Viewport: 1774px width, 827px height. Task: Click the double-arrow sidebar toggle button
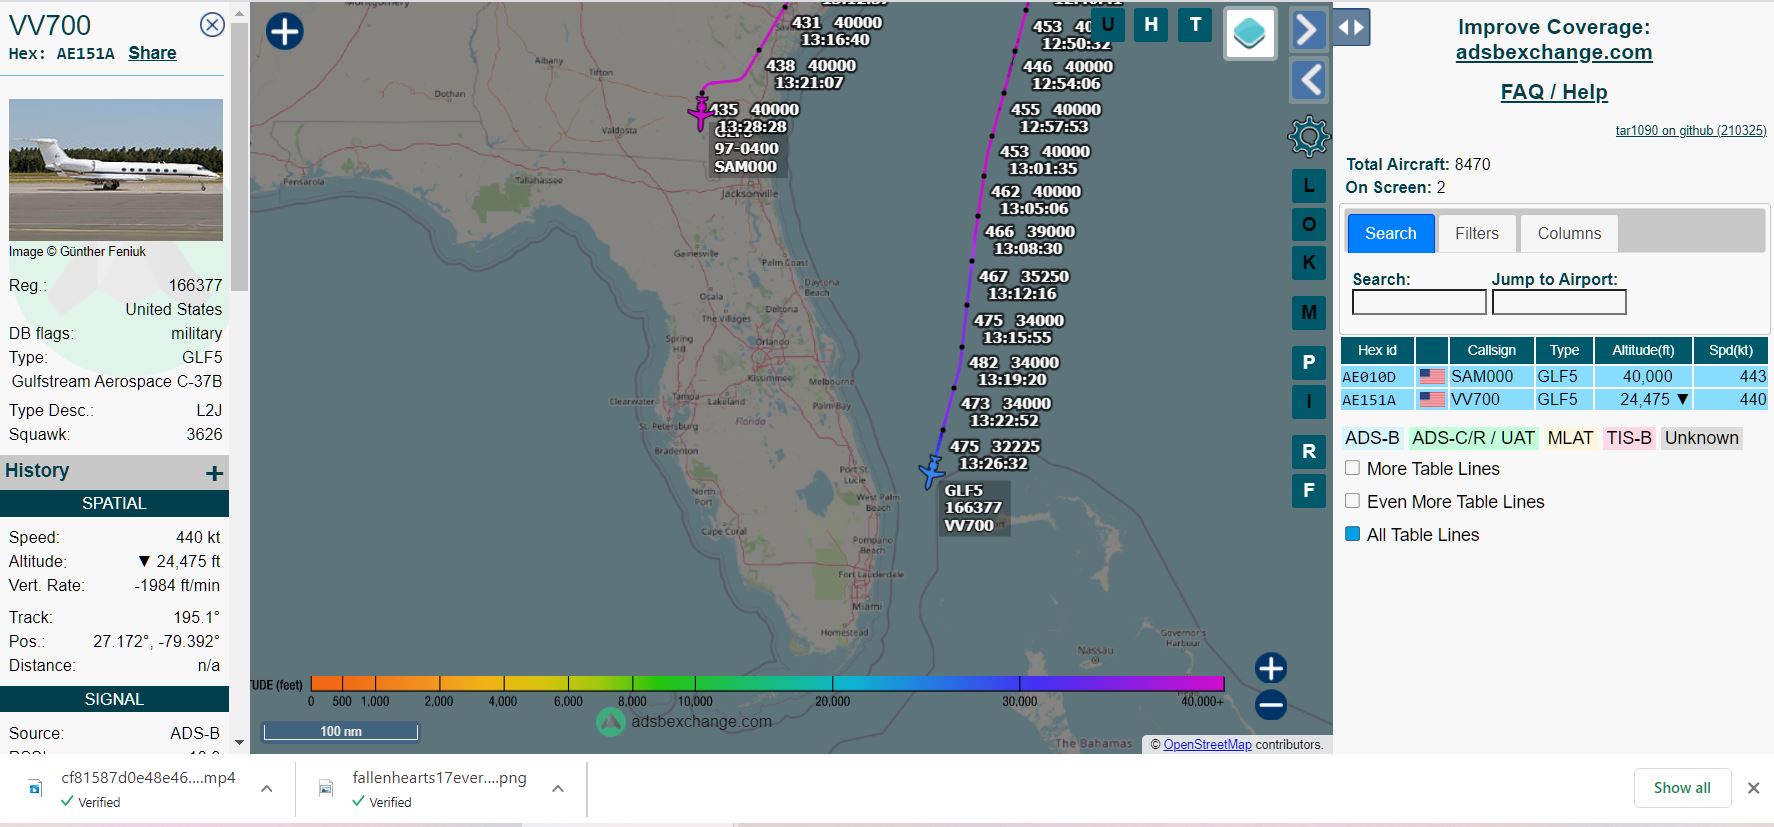(x=1351, y=28)
